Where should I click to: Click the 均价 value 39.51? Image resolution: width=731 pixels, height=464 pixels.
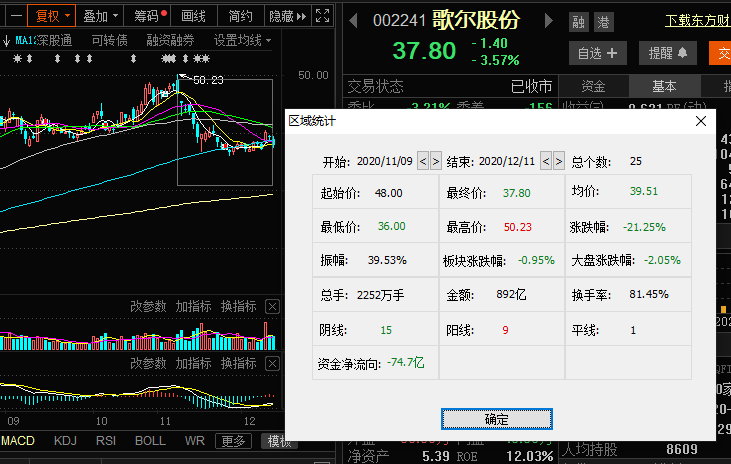[644, 191]
